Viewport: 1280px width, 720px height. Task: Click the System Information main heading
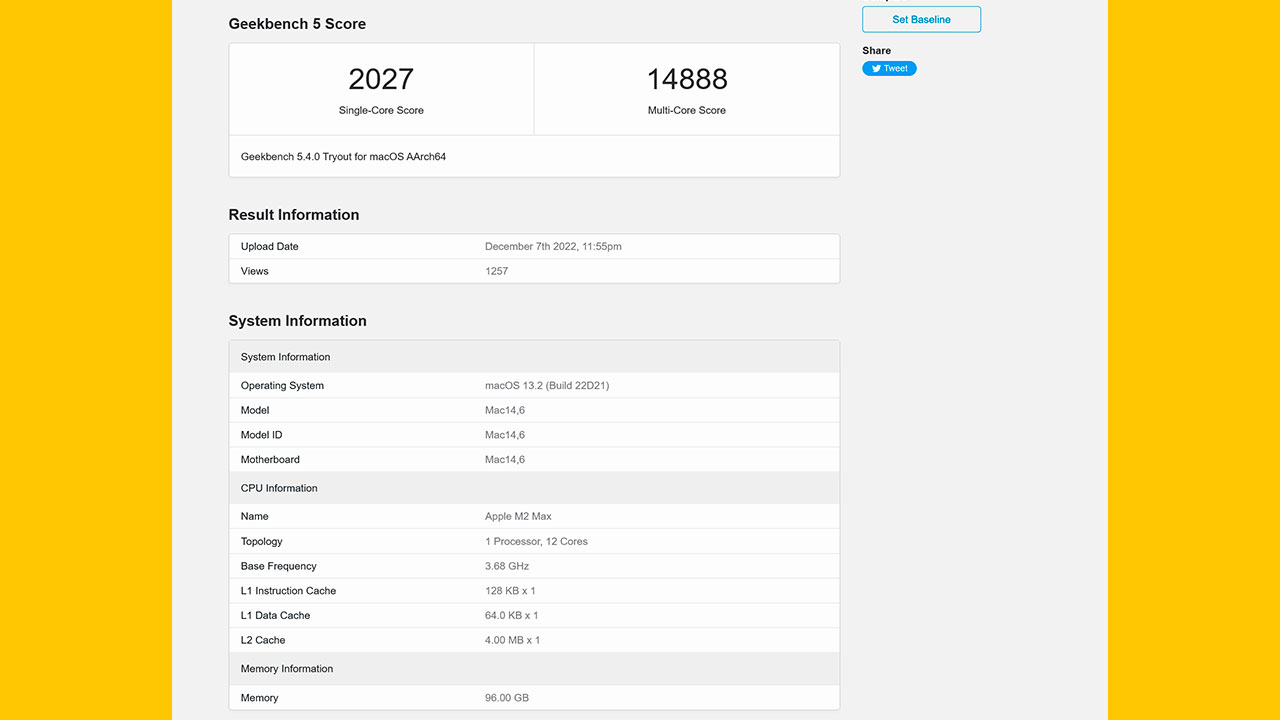pos(298,321)
